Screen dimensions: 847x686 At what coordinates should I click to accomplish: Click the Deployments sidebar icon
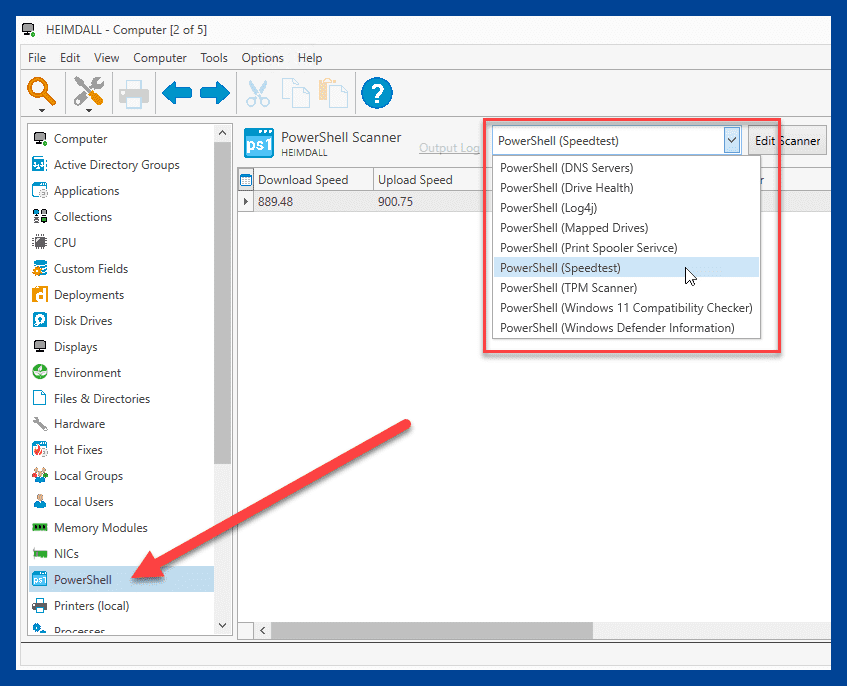pos(40,294)
